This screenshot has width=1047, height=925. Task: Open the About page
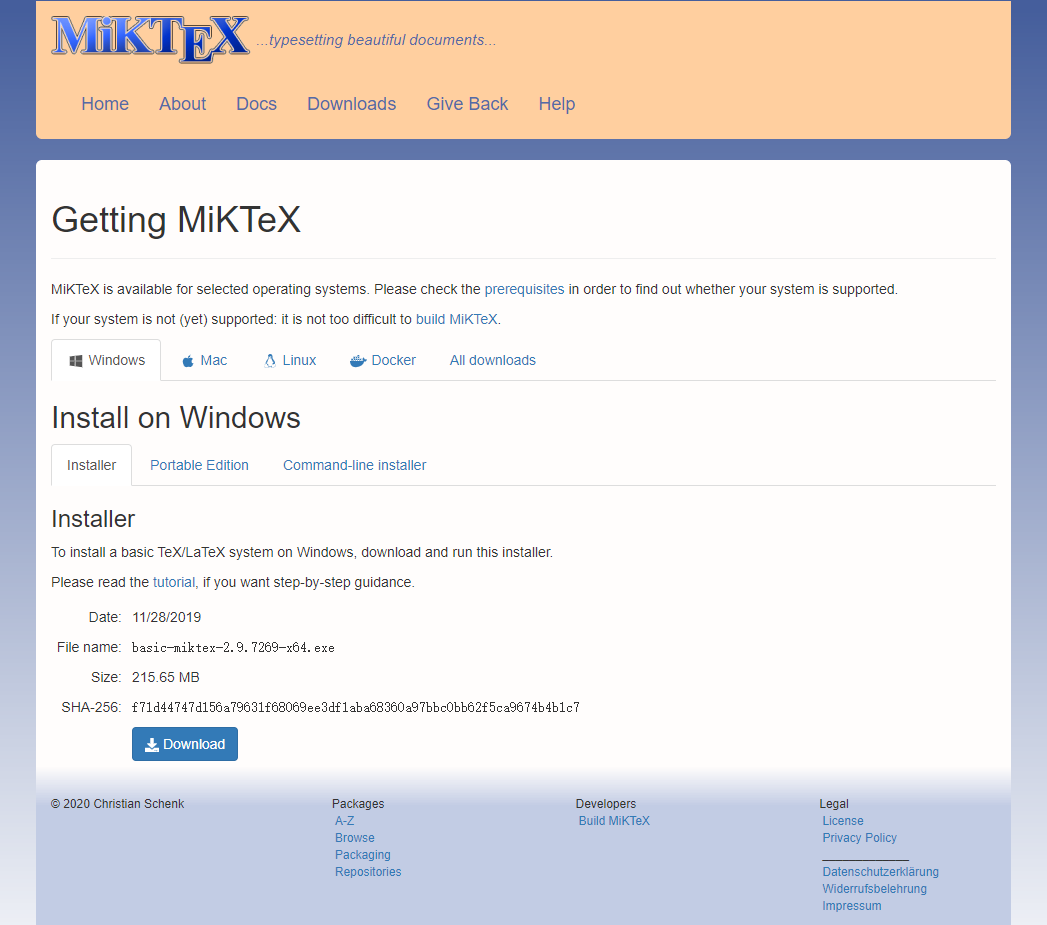pos(182,104)
